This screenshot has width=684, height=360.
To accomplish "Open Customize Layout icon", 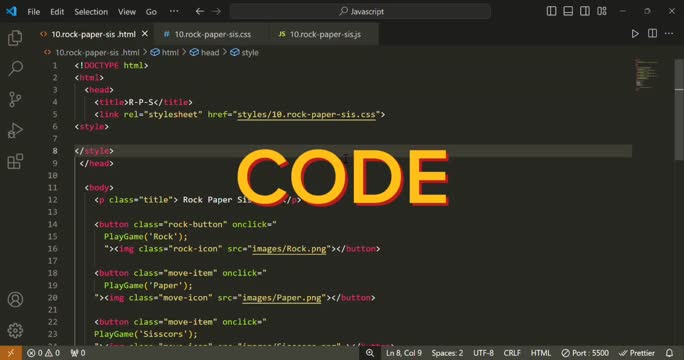I will [602, 11].
